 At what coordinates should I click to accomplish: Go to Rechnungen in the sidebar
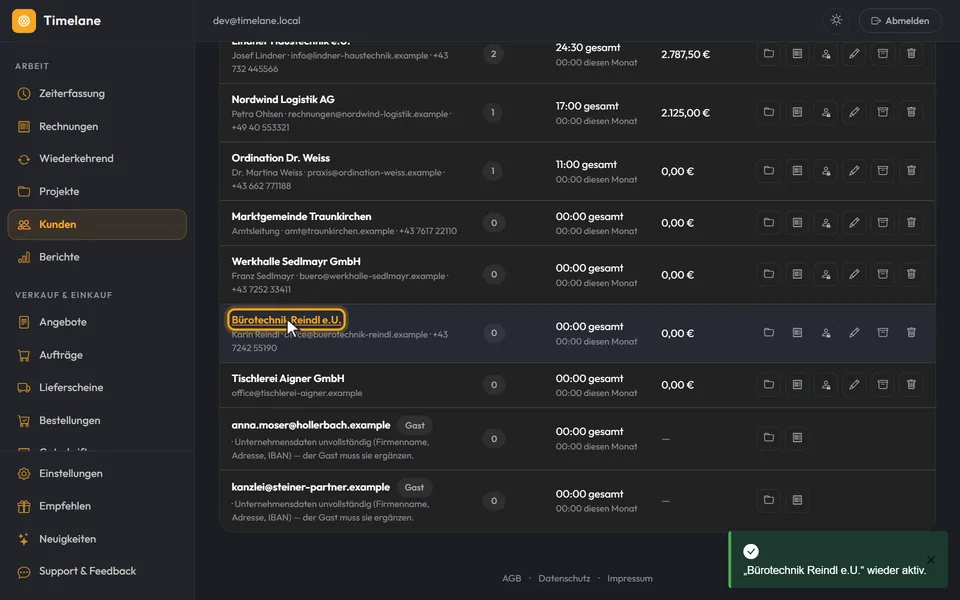97,126
